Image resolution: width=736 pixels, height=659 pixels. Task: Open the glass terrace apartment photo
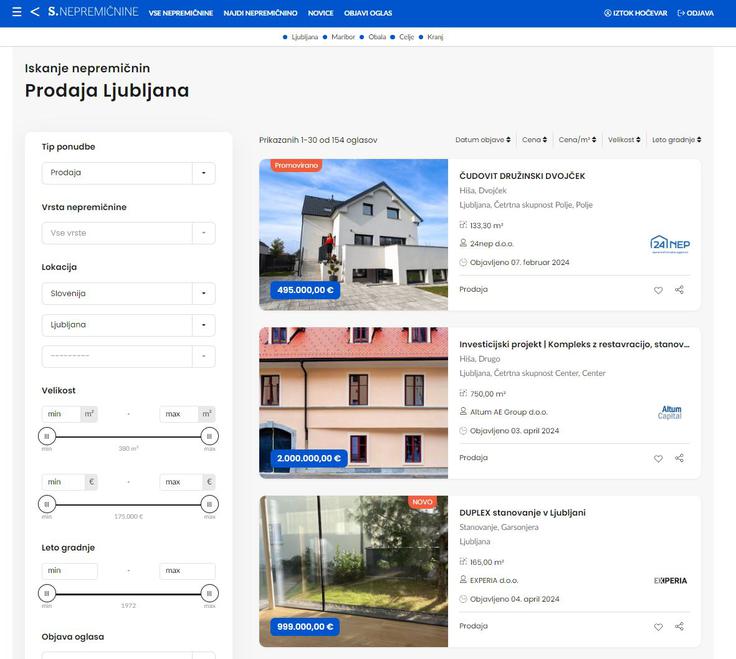tap(353, 571)
